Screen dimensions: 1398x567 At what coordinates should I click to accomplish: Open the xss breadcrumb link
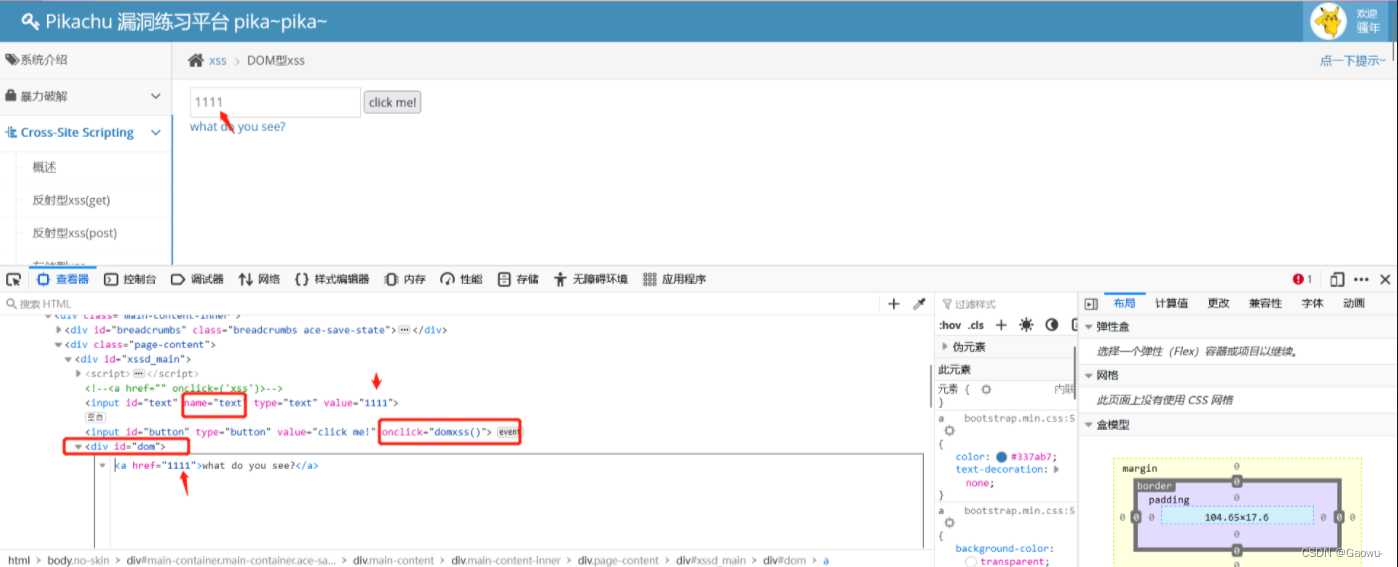(218, 61)
